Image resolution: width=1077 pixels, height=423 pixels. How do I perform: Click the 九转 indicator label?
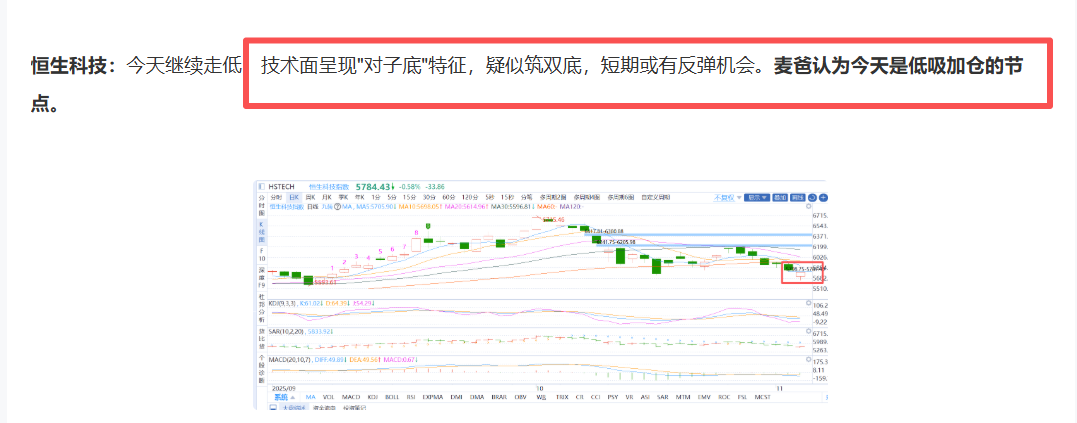pyautogui.click(x=328, y=207)
